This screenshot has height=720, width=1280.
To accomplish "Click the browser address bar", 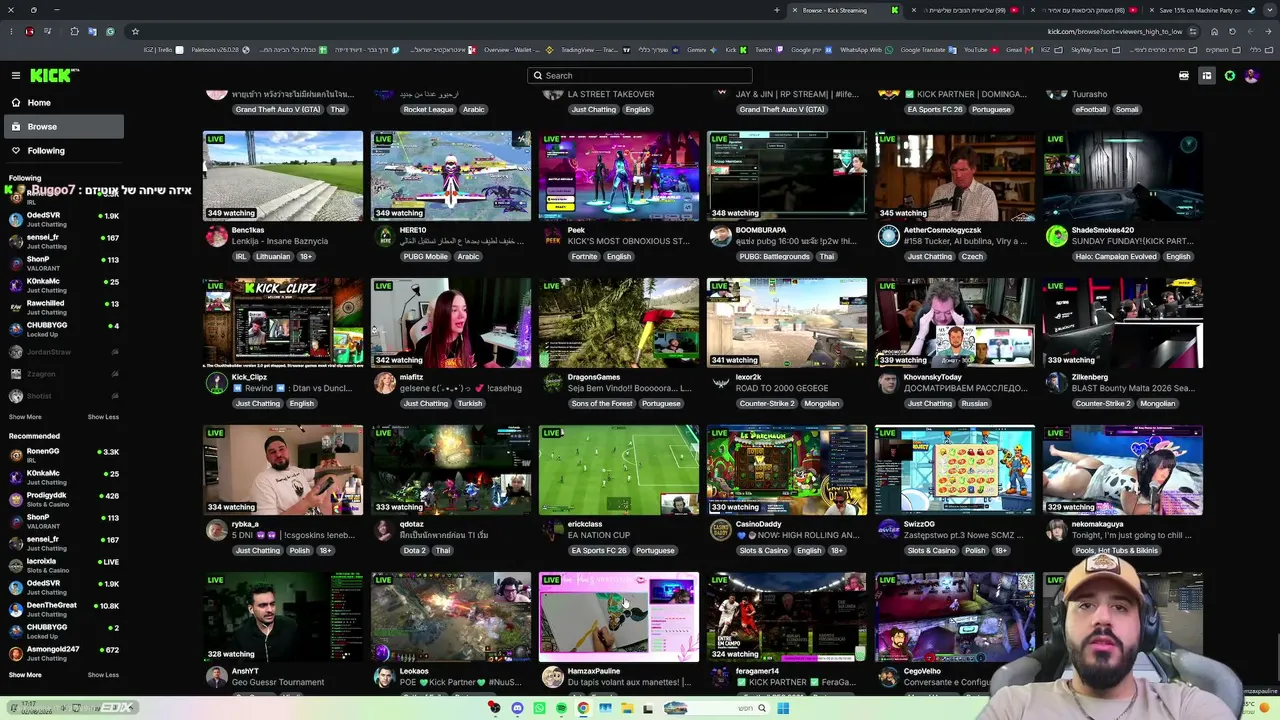I will click(640, 31).
